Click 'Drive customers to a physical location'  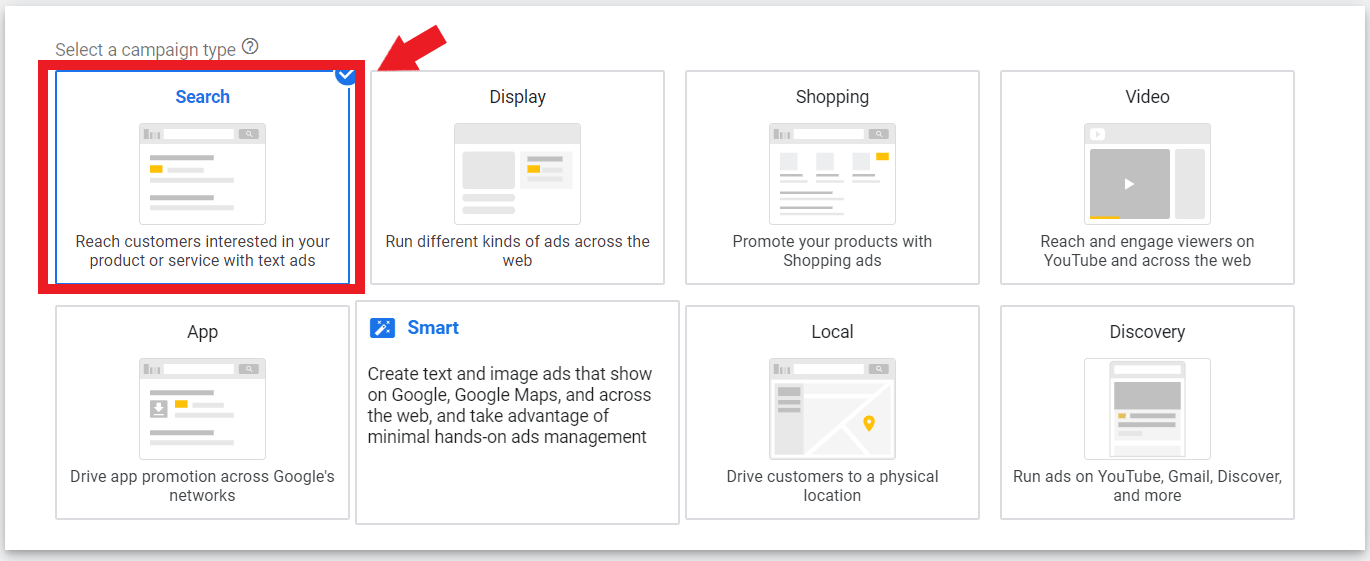[832, 486]
